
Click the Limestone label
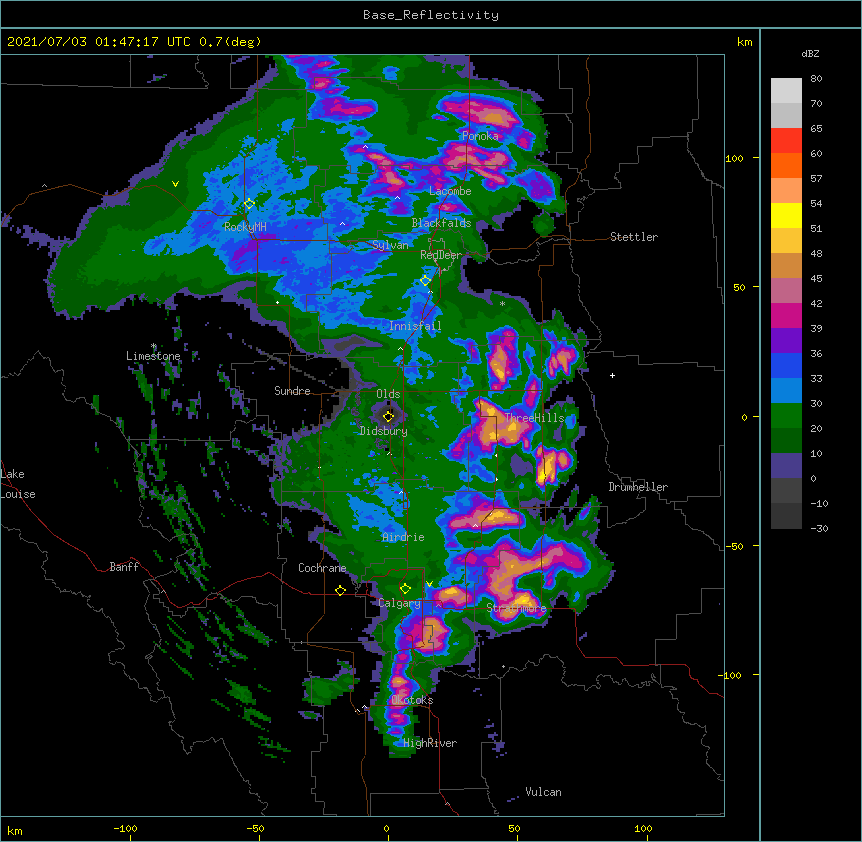tap(153, 356)
